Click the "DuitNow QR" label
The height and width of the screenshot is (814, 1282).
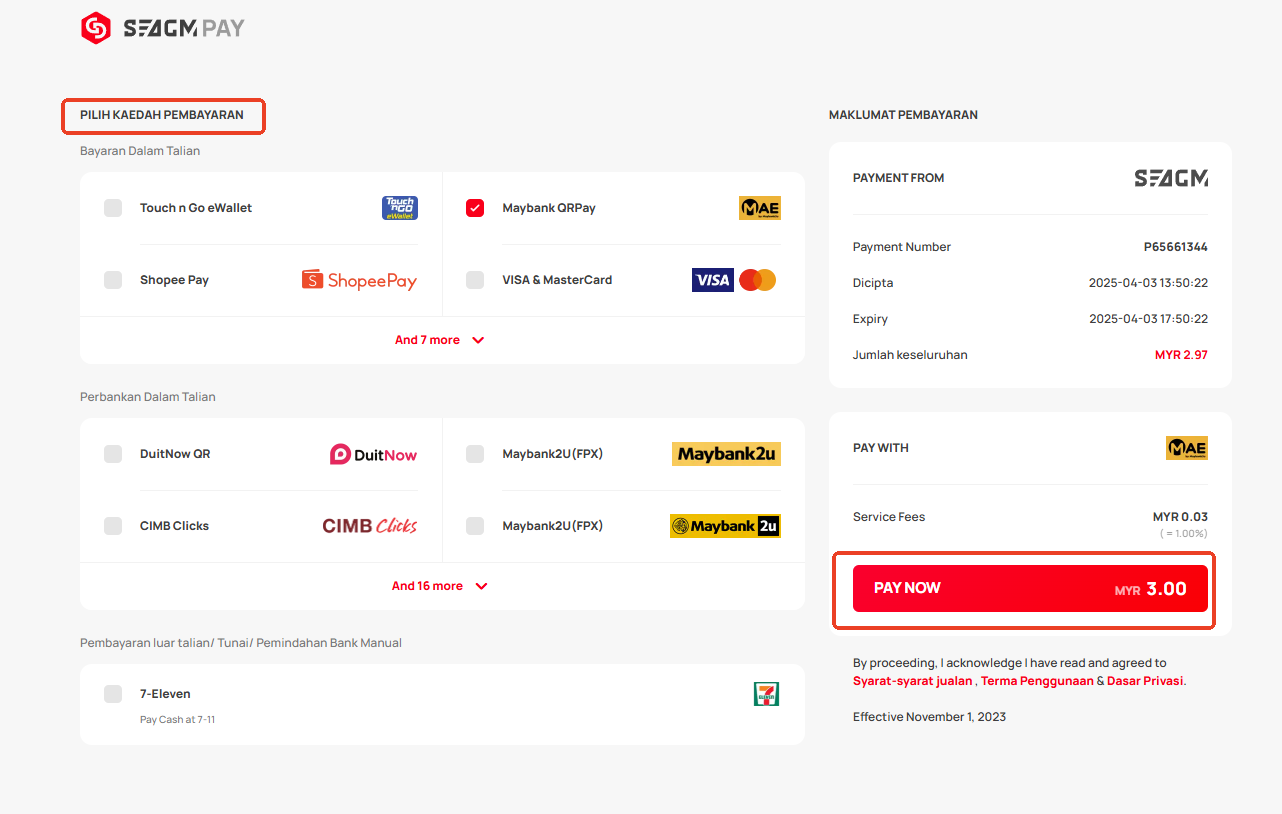point(175,454)
